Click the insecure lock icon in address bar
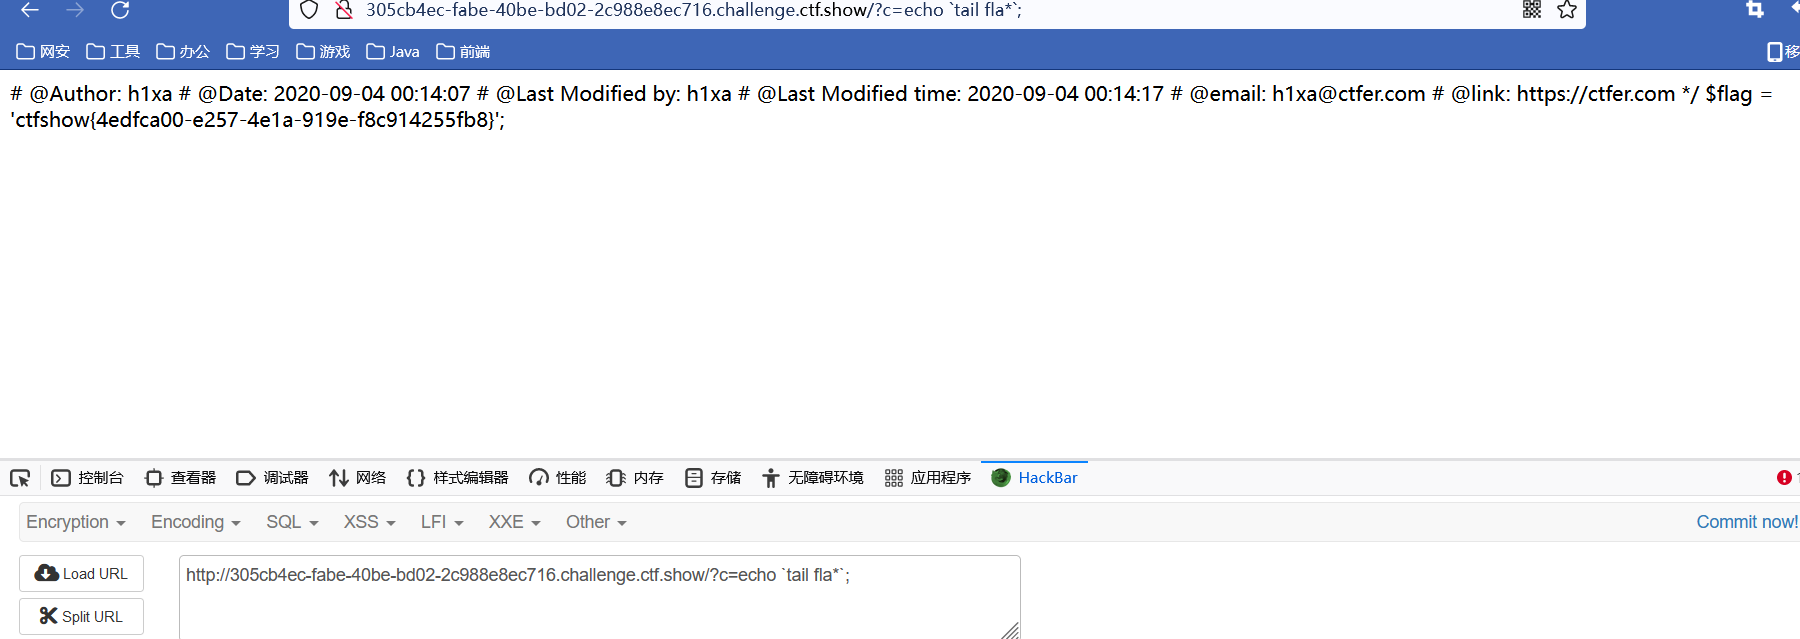1800x639 pixels. pyautogui.click(x=344, y=10)
